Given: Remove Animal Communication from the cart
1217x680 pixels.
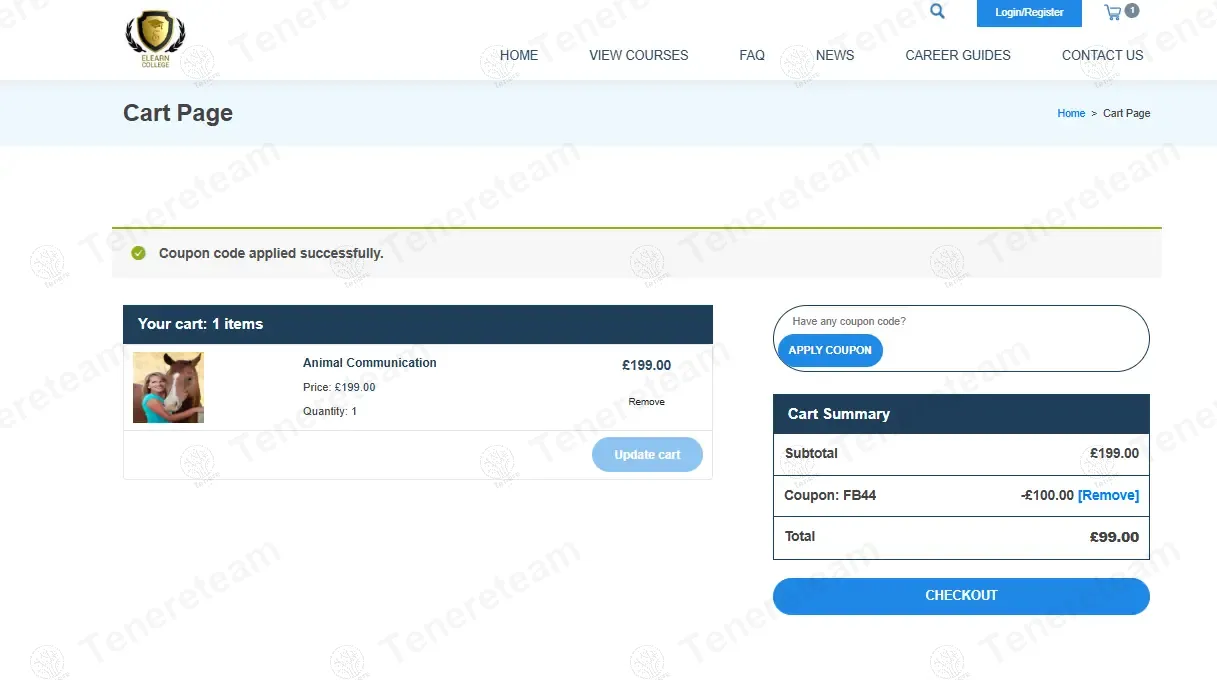Looking at the screenshot, I should 646,402.
